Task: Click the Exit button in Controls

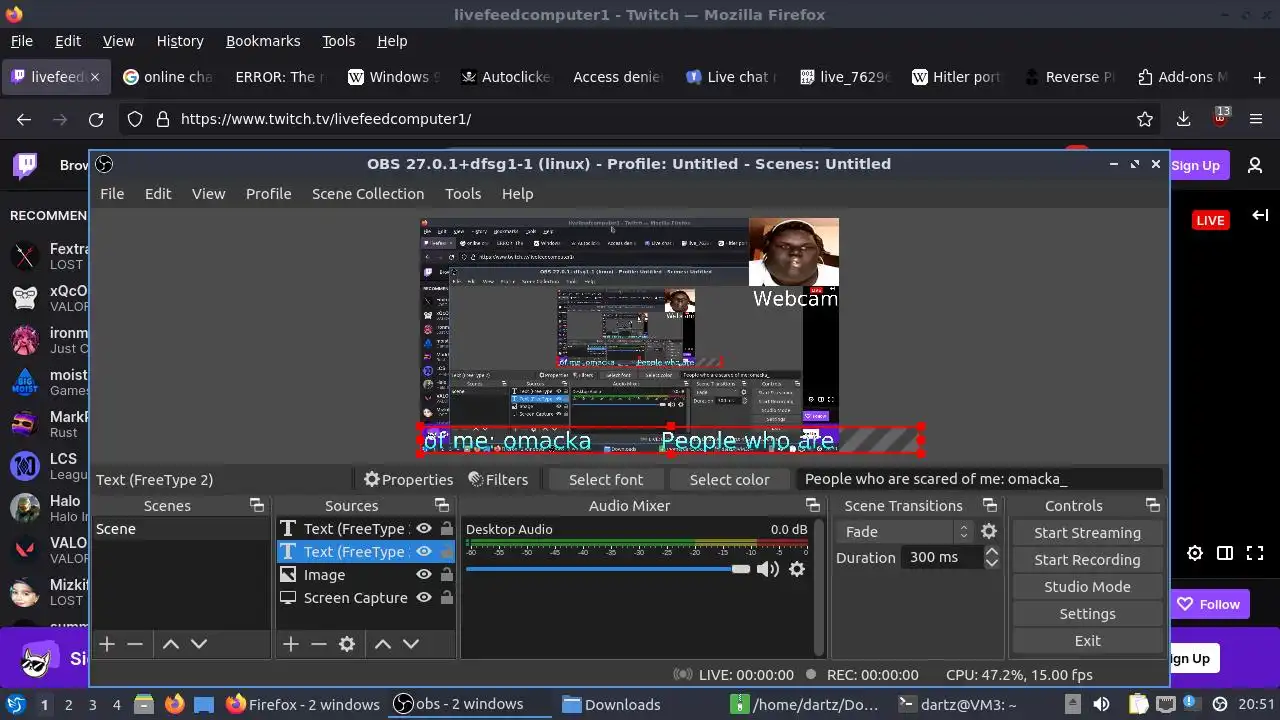Action: (1087, 641)
